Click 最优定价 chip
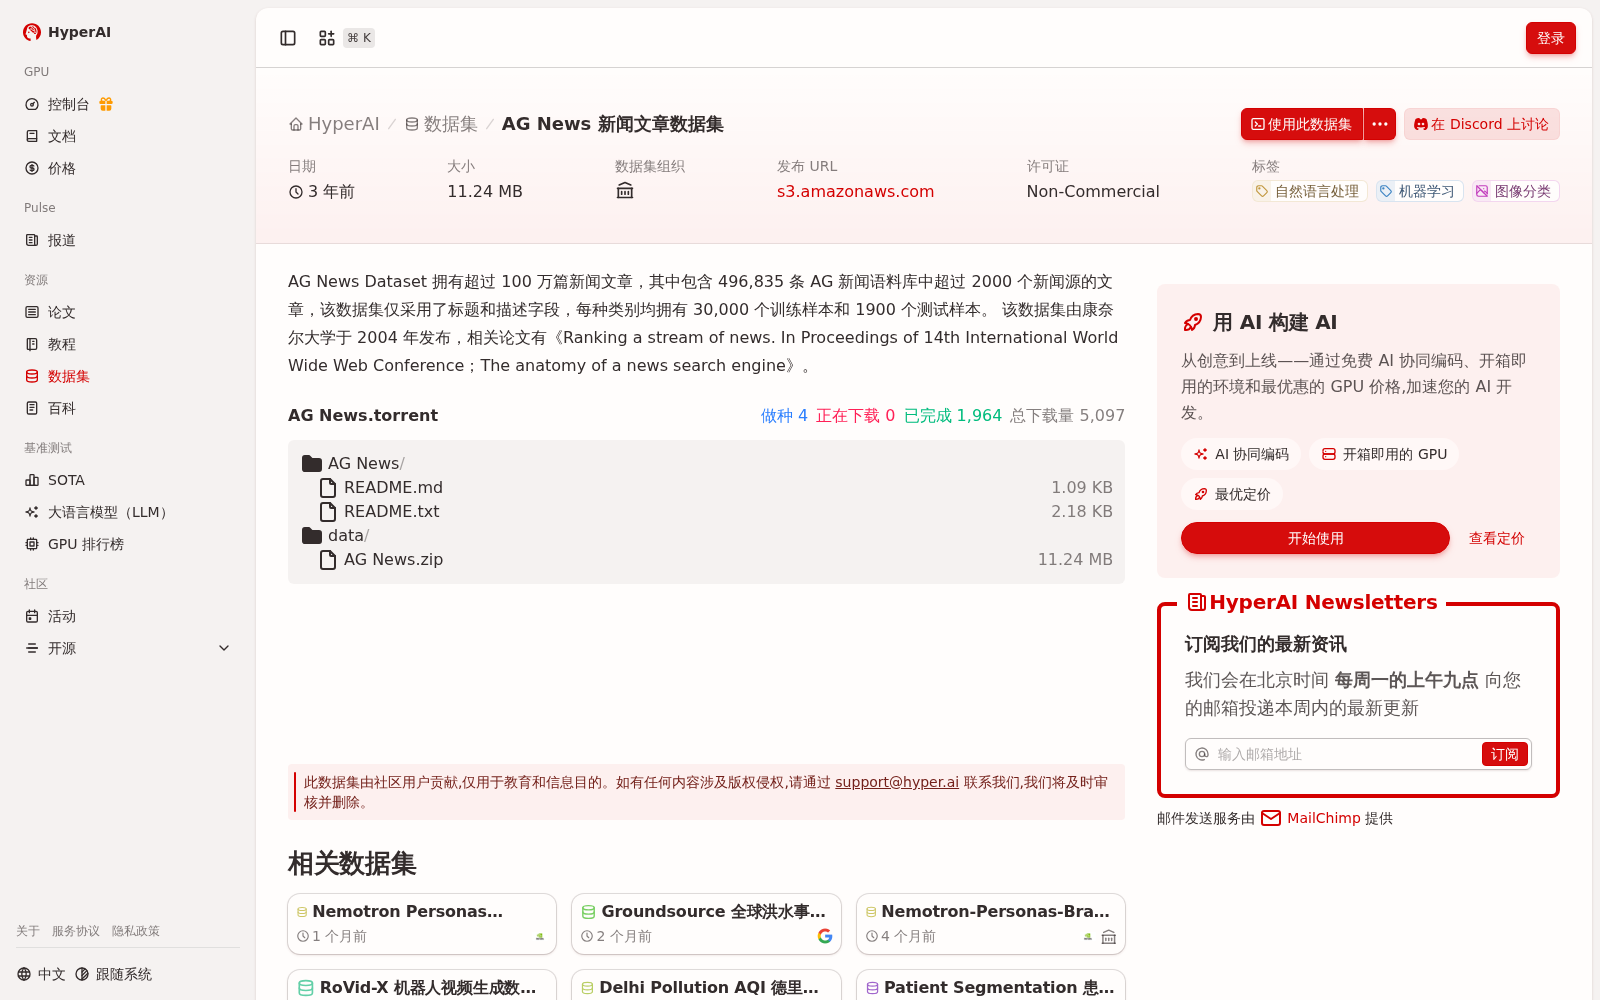 pos(1232,494)
